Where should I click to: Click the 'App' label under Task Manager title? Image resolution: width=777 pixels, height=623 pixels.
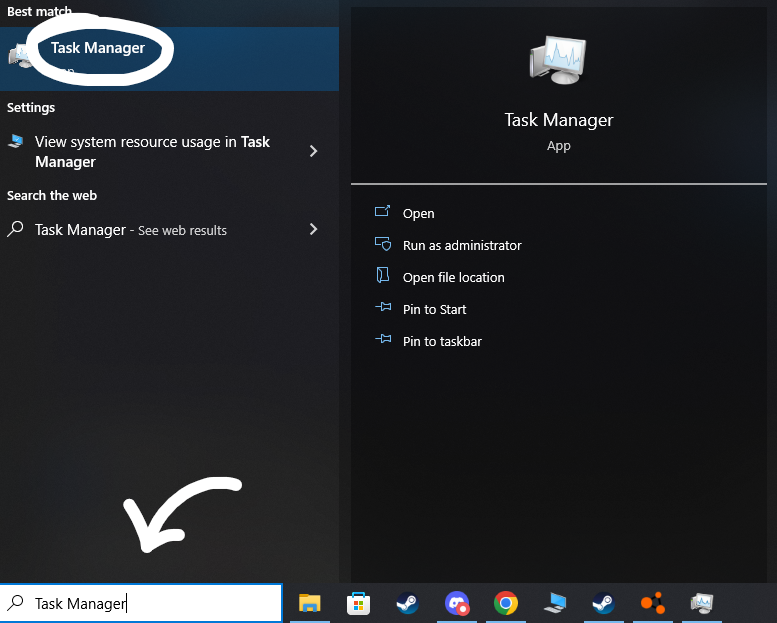click(558, 146)
